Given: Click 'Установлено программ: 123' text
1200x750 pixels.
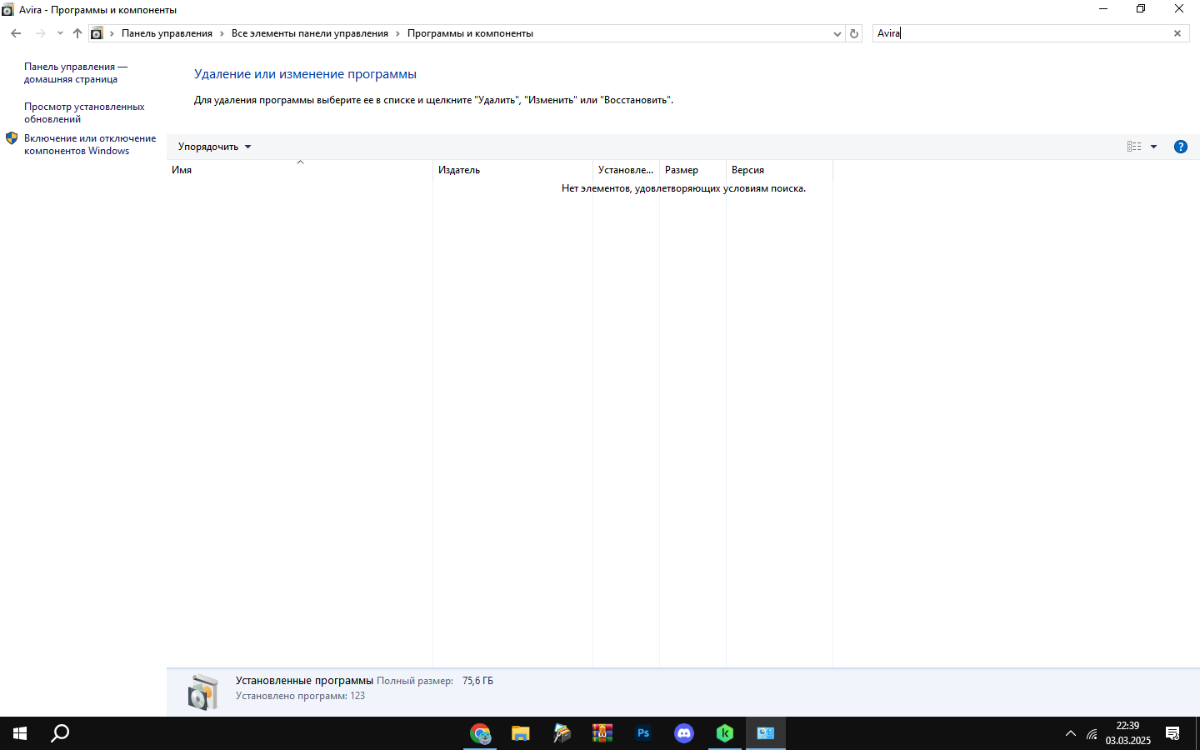Looking at the screenshot, I should click(x=300, y=695).
